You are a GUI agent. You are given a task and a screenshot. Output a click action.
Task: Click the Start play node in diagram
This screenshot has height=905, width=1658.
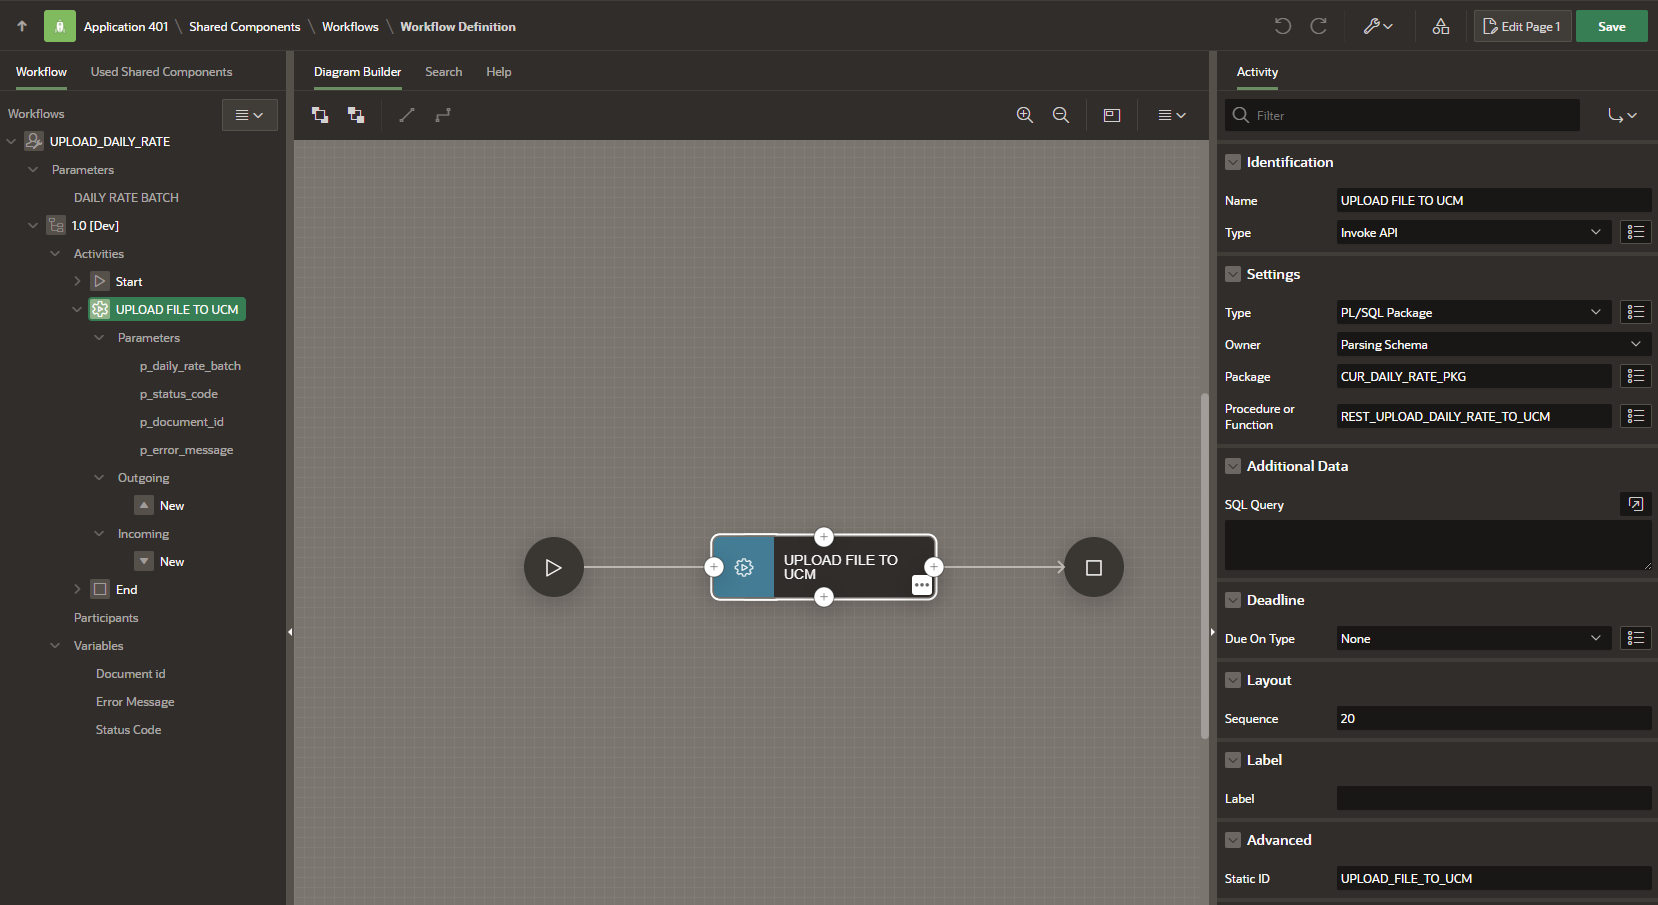pyautogui.click(x=553, y=567)
